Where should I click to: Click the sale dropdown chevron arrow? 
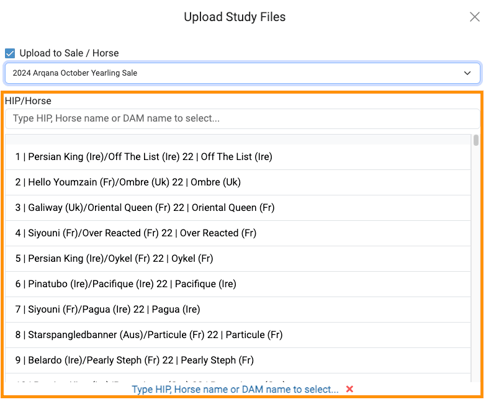(x=467, y=73)
